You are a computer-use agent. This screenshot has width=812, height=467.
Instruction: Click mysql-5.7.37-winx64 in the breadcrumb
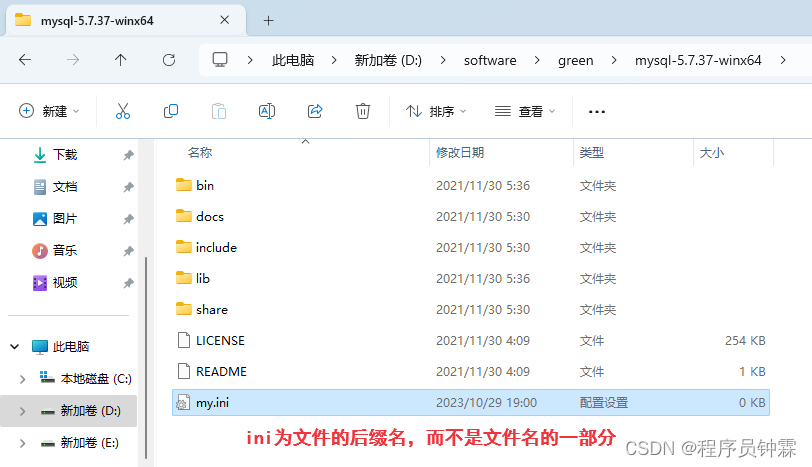pyautogui.click(x=698, y=61)
